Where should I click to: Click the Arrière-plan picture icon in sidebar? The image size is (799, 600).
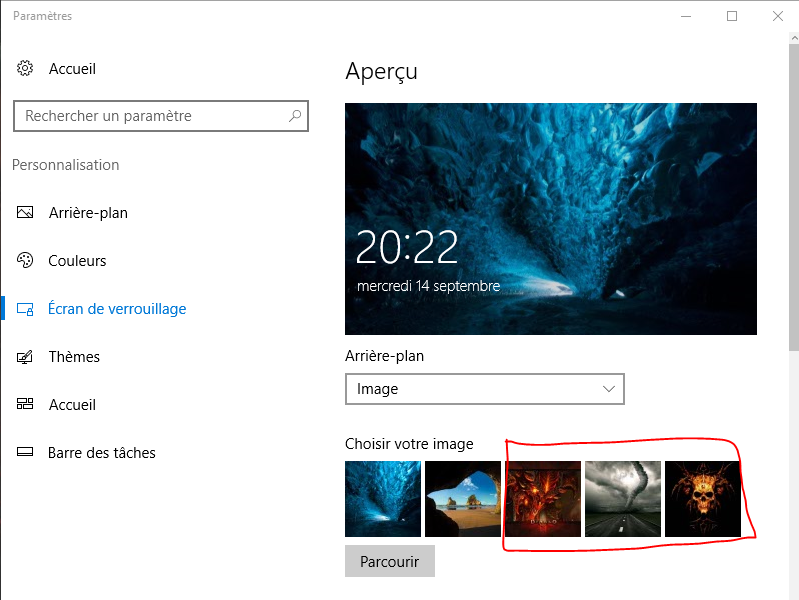coord(25,212)
